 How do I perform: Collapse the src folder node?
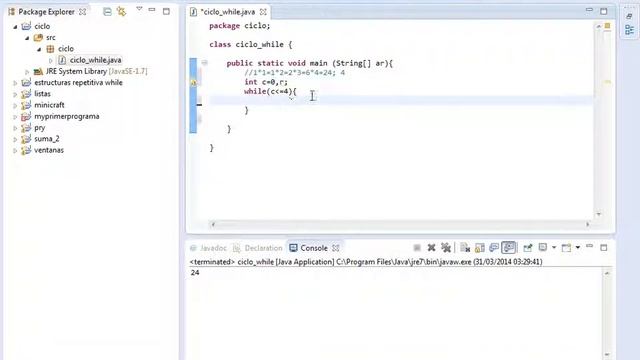(x=27, y=38)
